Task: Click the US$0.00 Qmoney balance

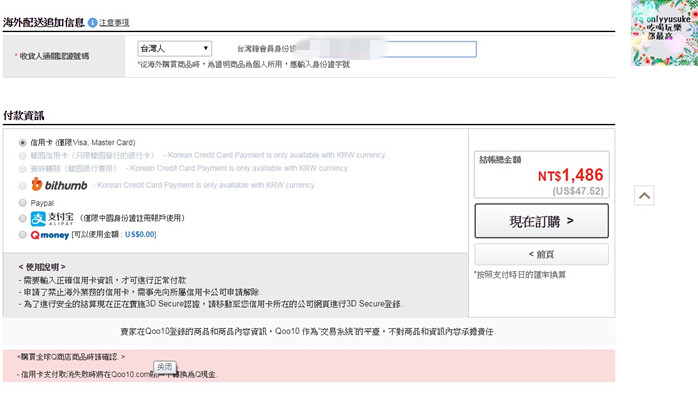Action: pos(140,234)
